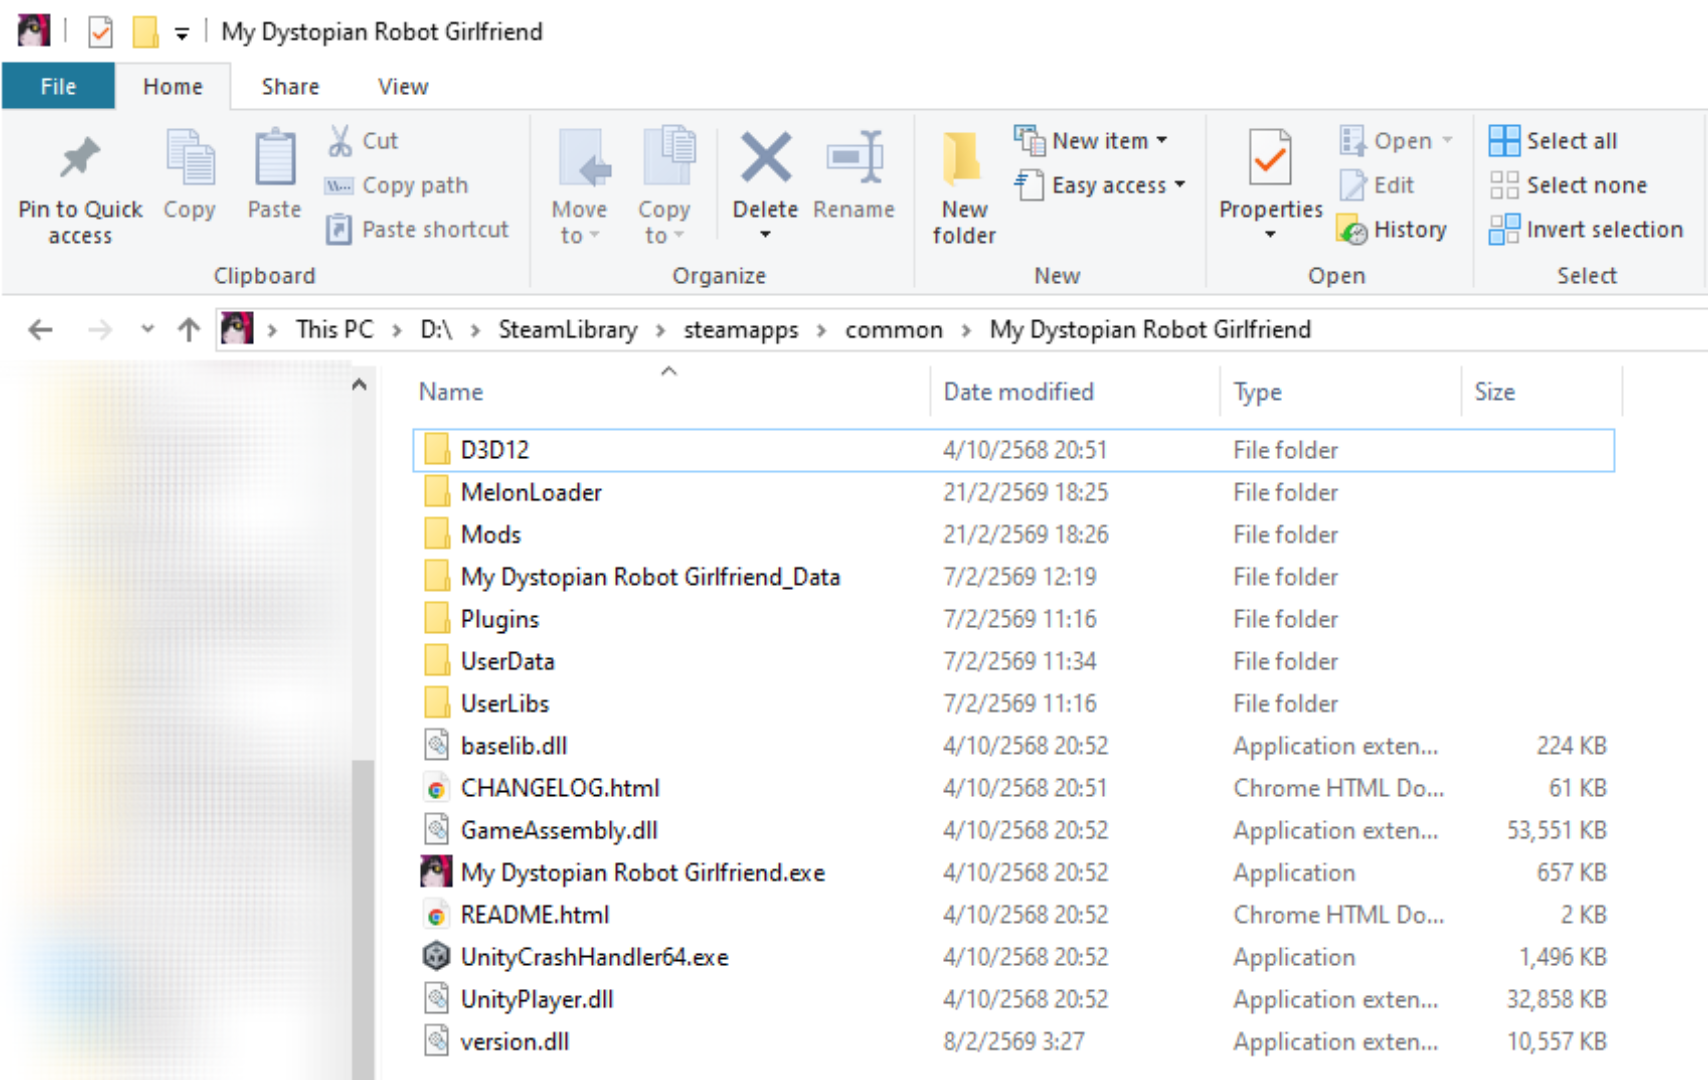The image size is (1708, 1080).
Task: Select the UnityCrashHandler64.exe file icon
Action: click(436, 957)
